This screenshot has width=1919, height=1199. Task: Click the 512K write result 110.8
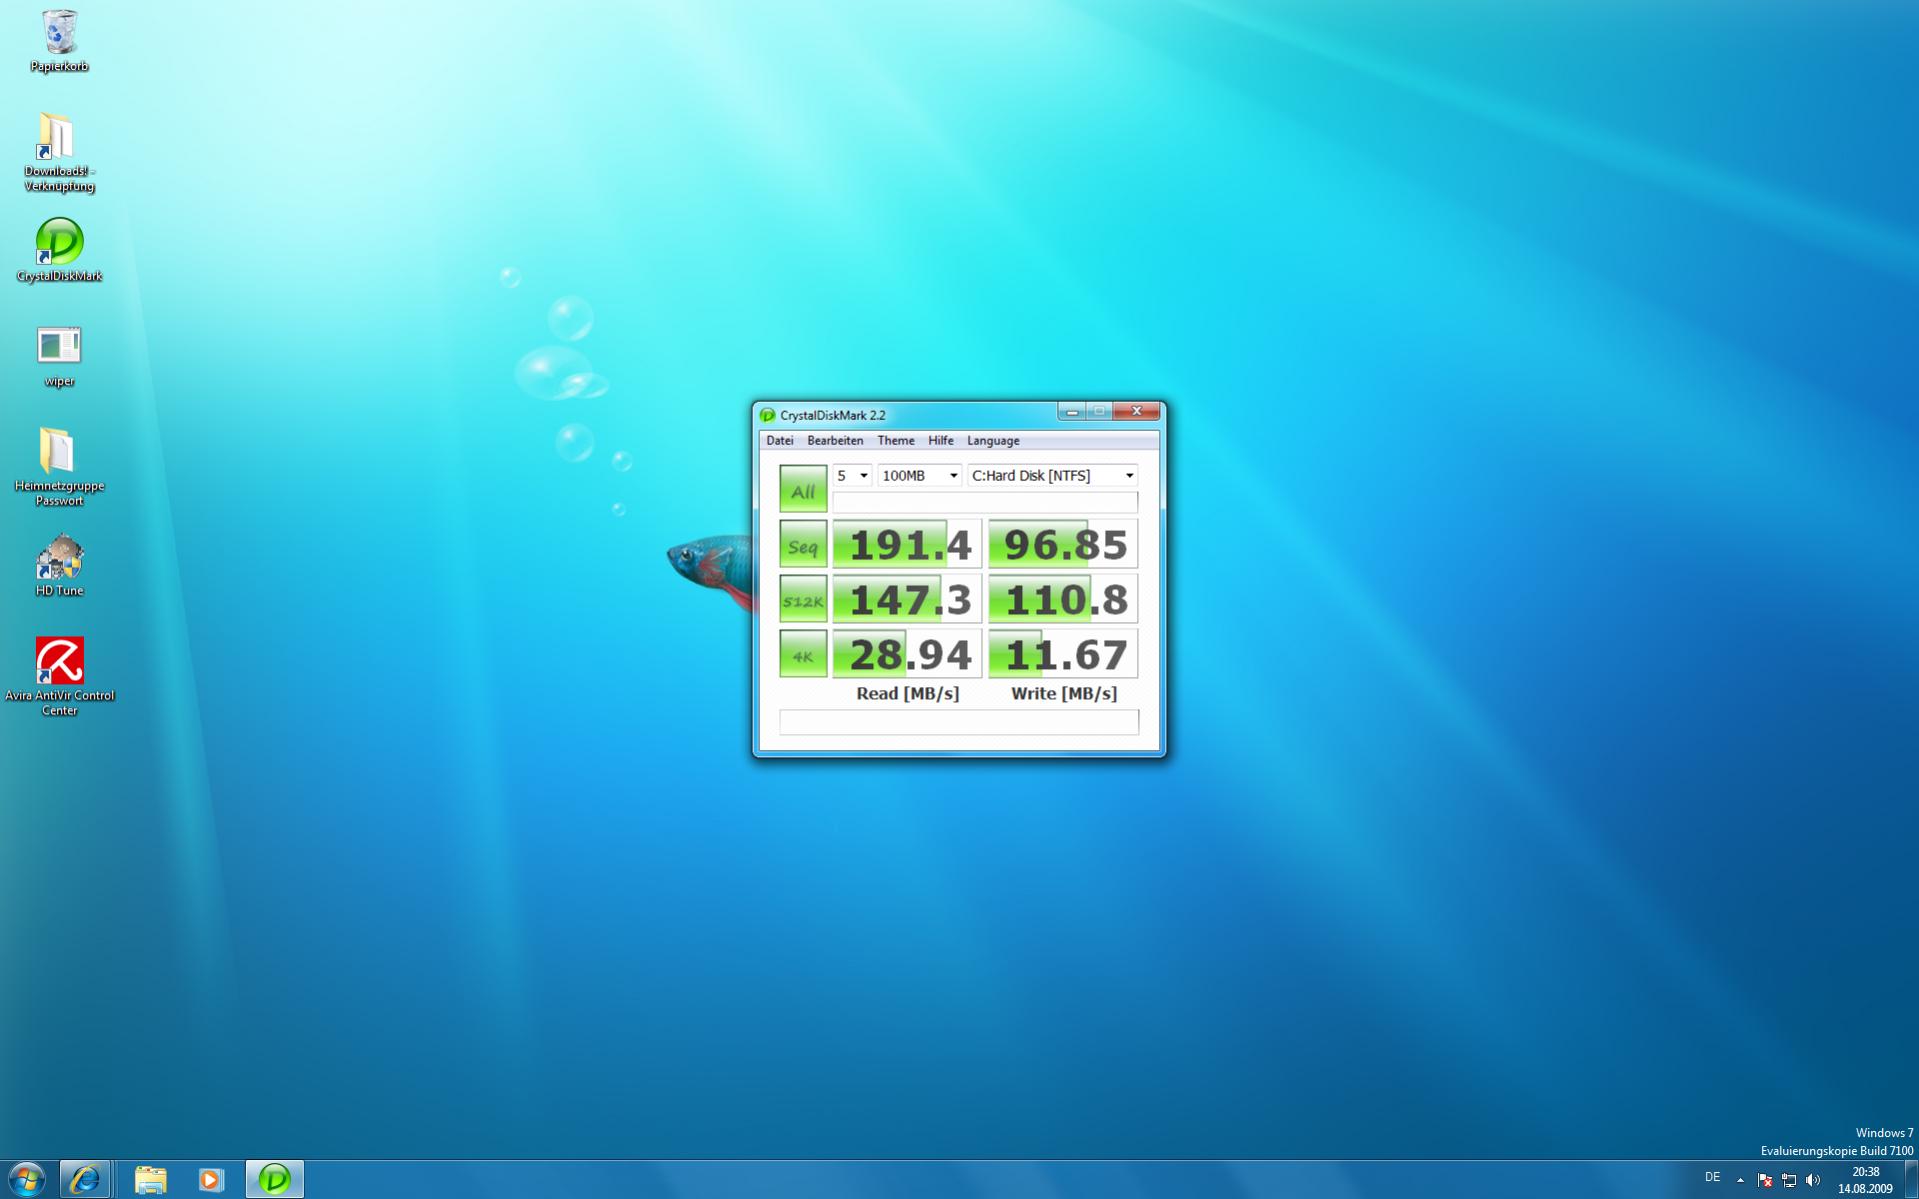[1063, 600]
